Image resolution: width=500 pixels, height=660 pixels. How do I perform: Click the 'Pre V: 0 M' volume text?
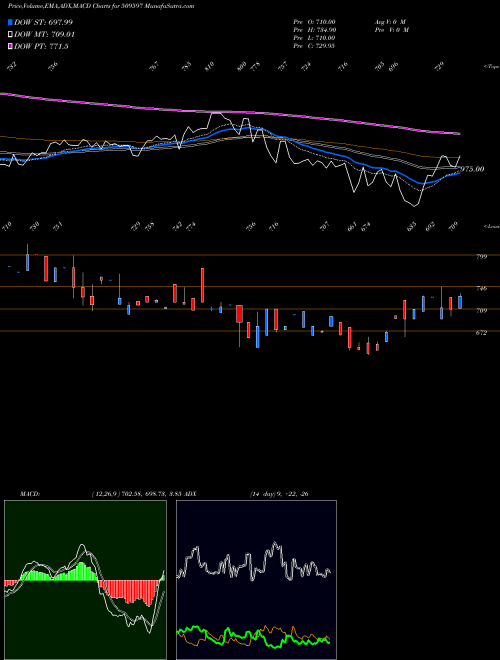point(393,30)
